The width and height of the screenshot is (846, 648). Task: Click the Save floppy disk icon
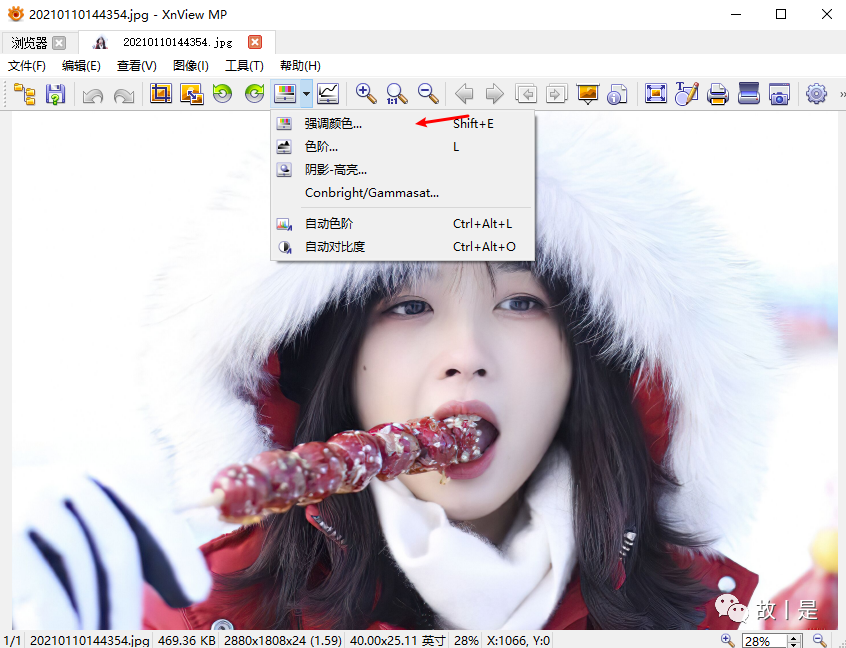(x=56, y=95)
